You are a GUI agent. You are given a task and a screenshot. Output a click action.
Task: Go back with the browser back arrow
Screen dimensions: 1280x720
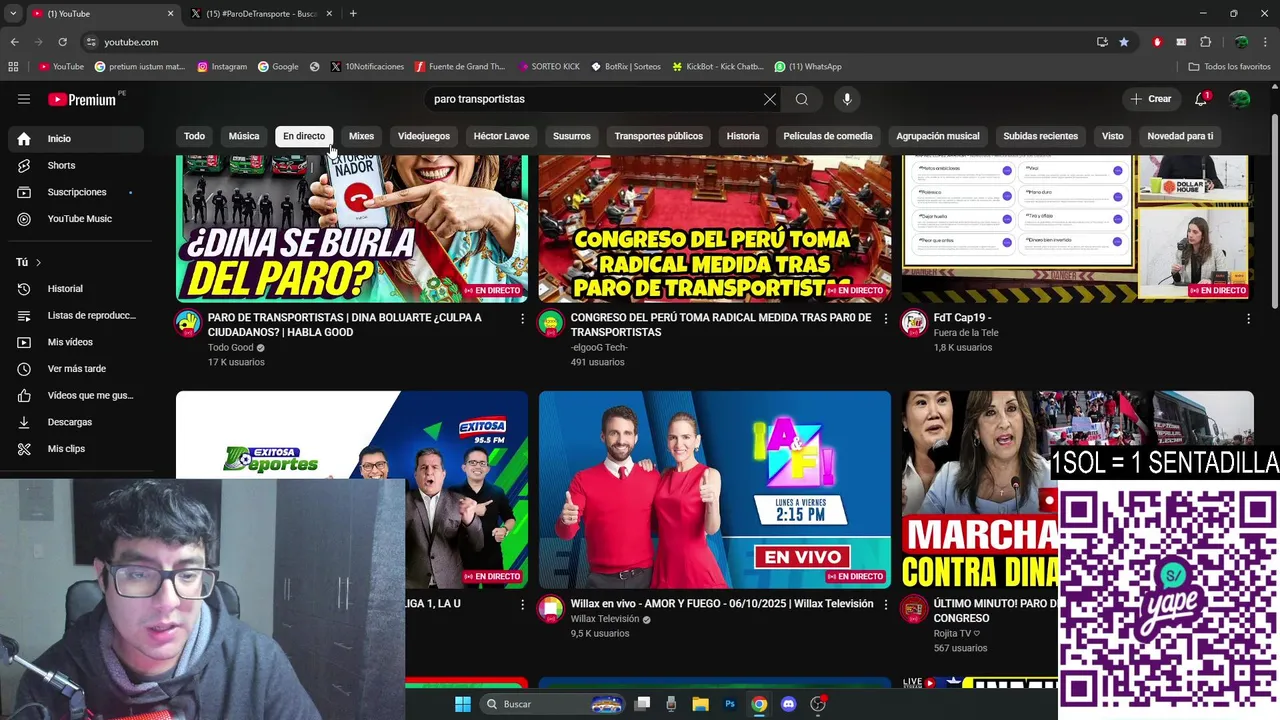tap(14, 42)
